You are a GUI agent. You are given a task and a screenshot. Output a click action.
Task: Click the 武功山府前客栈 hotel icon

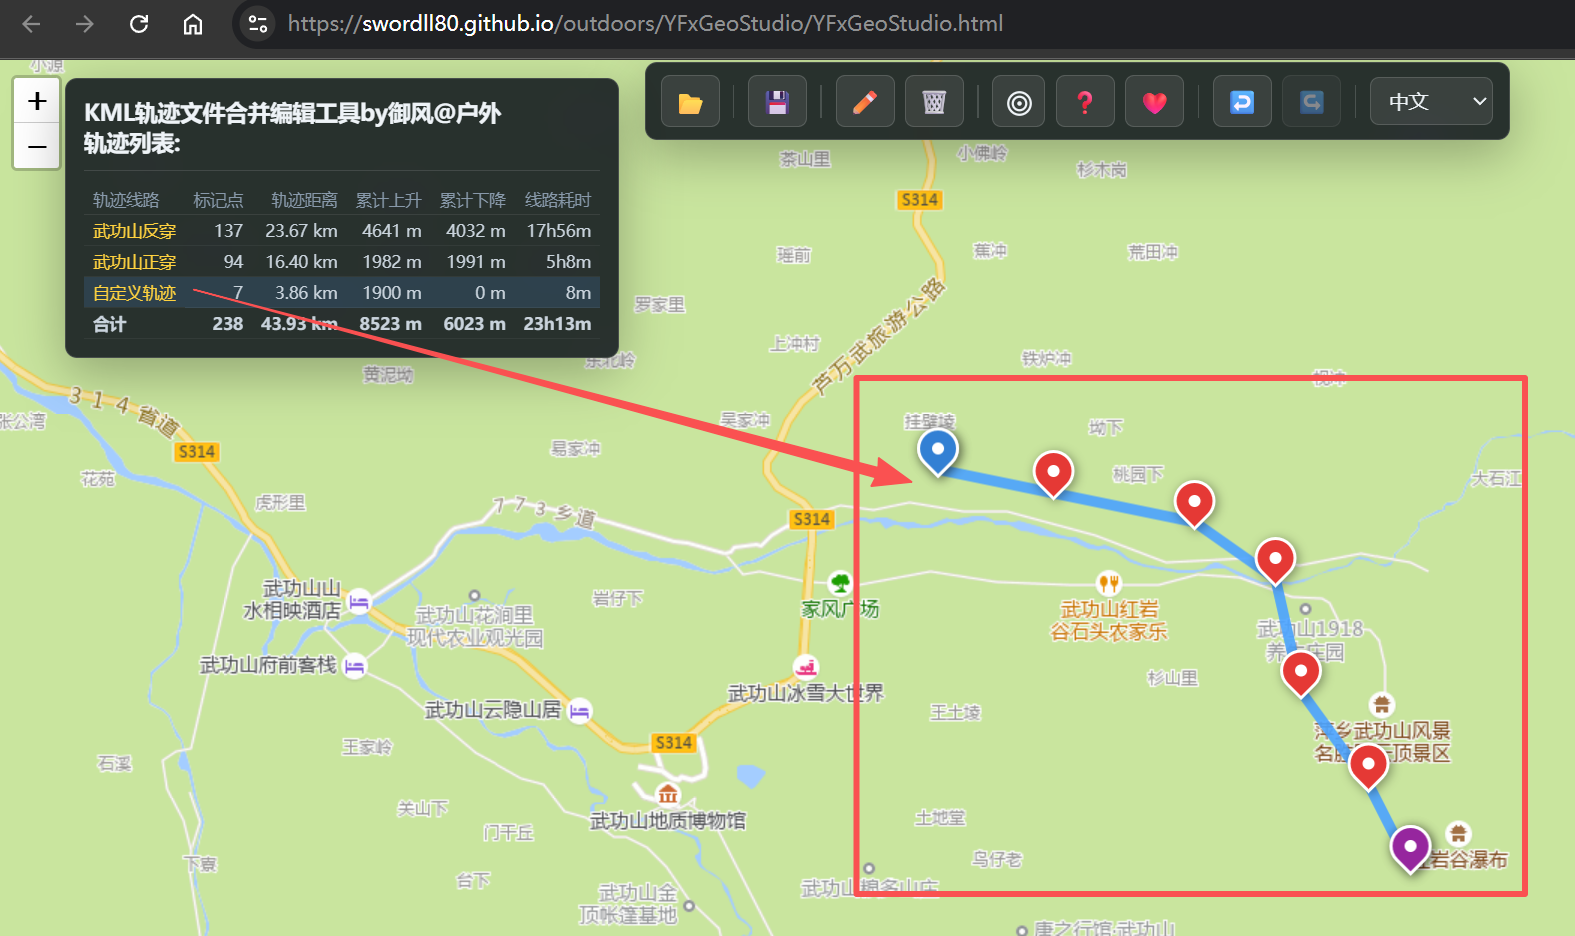[355, 666]
